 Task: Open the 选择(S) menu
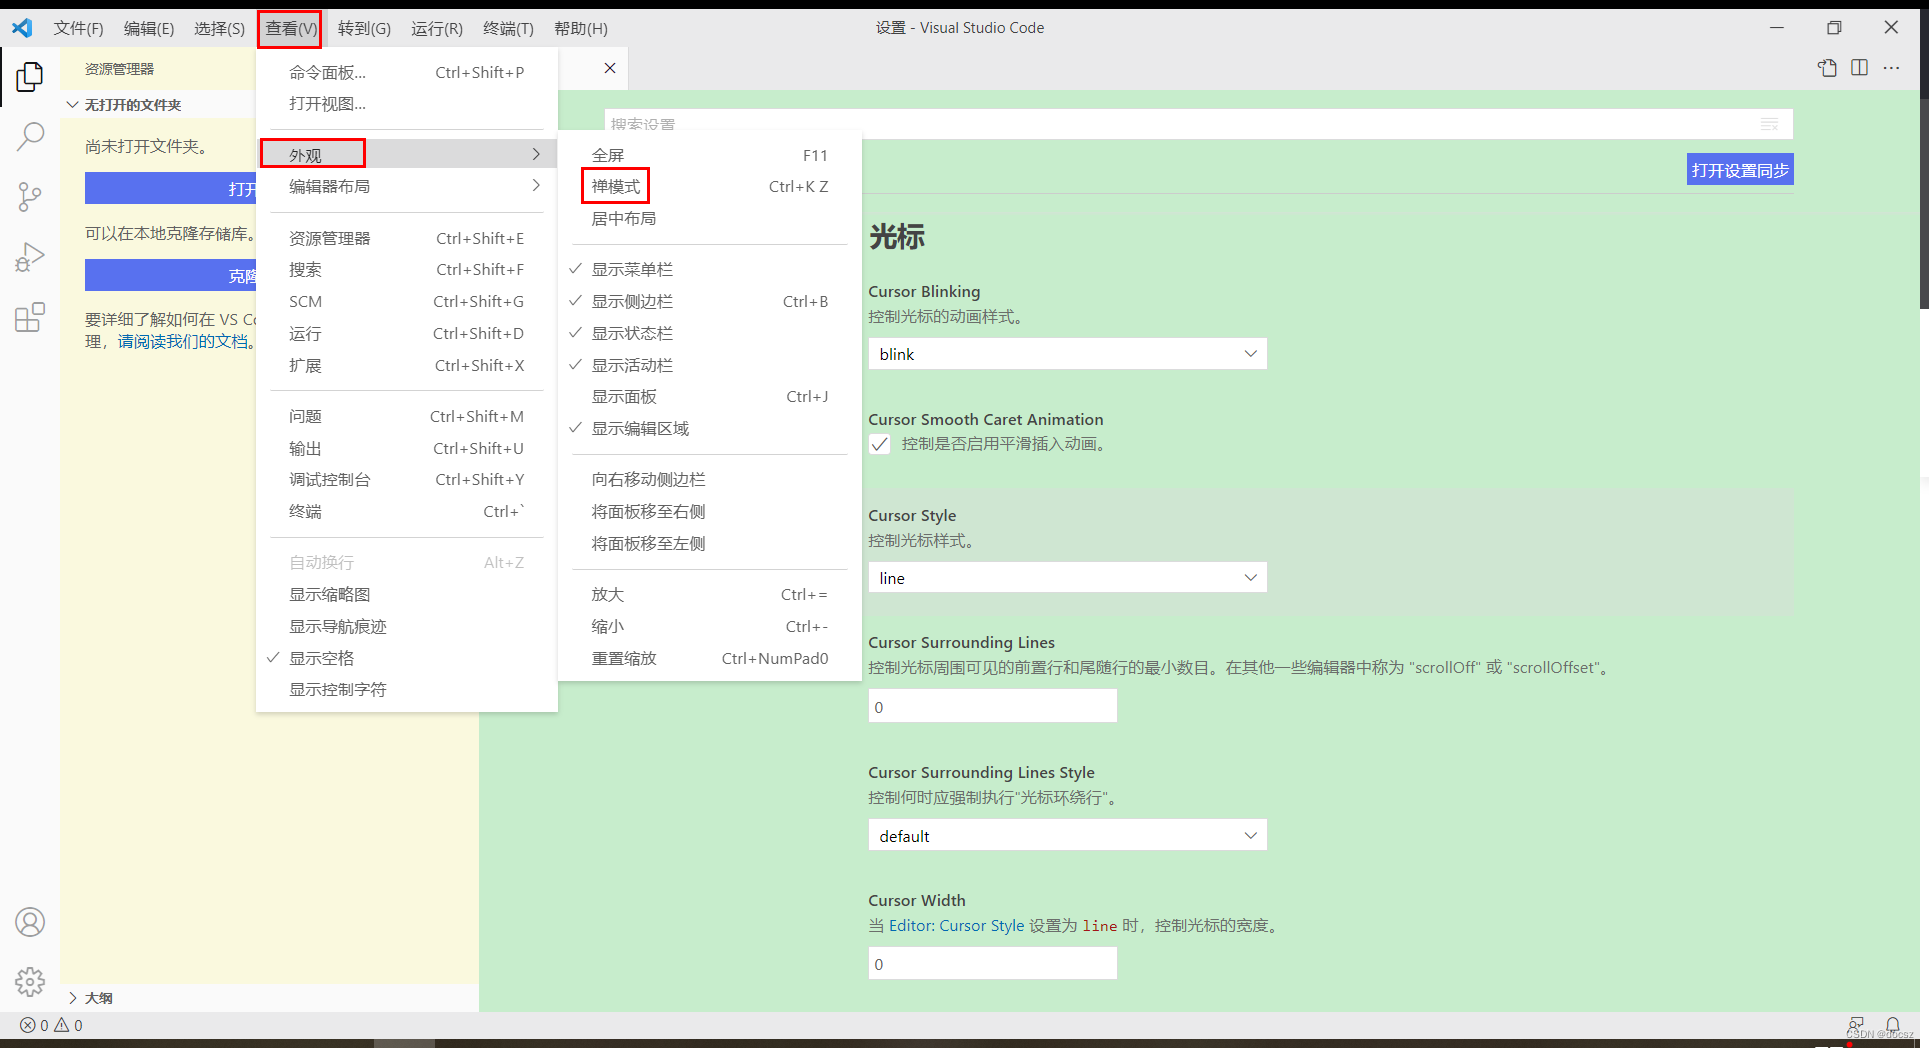point(219,28)
